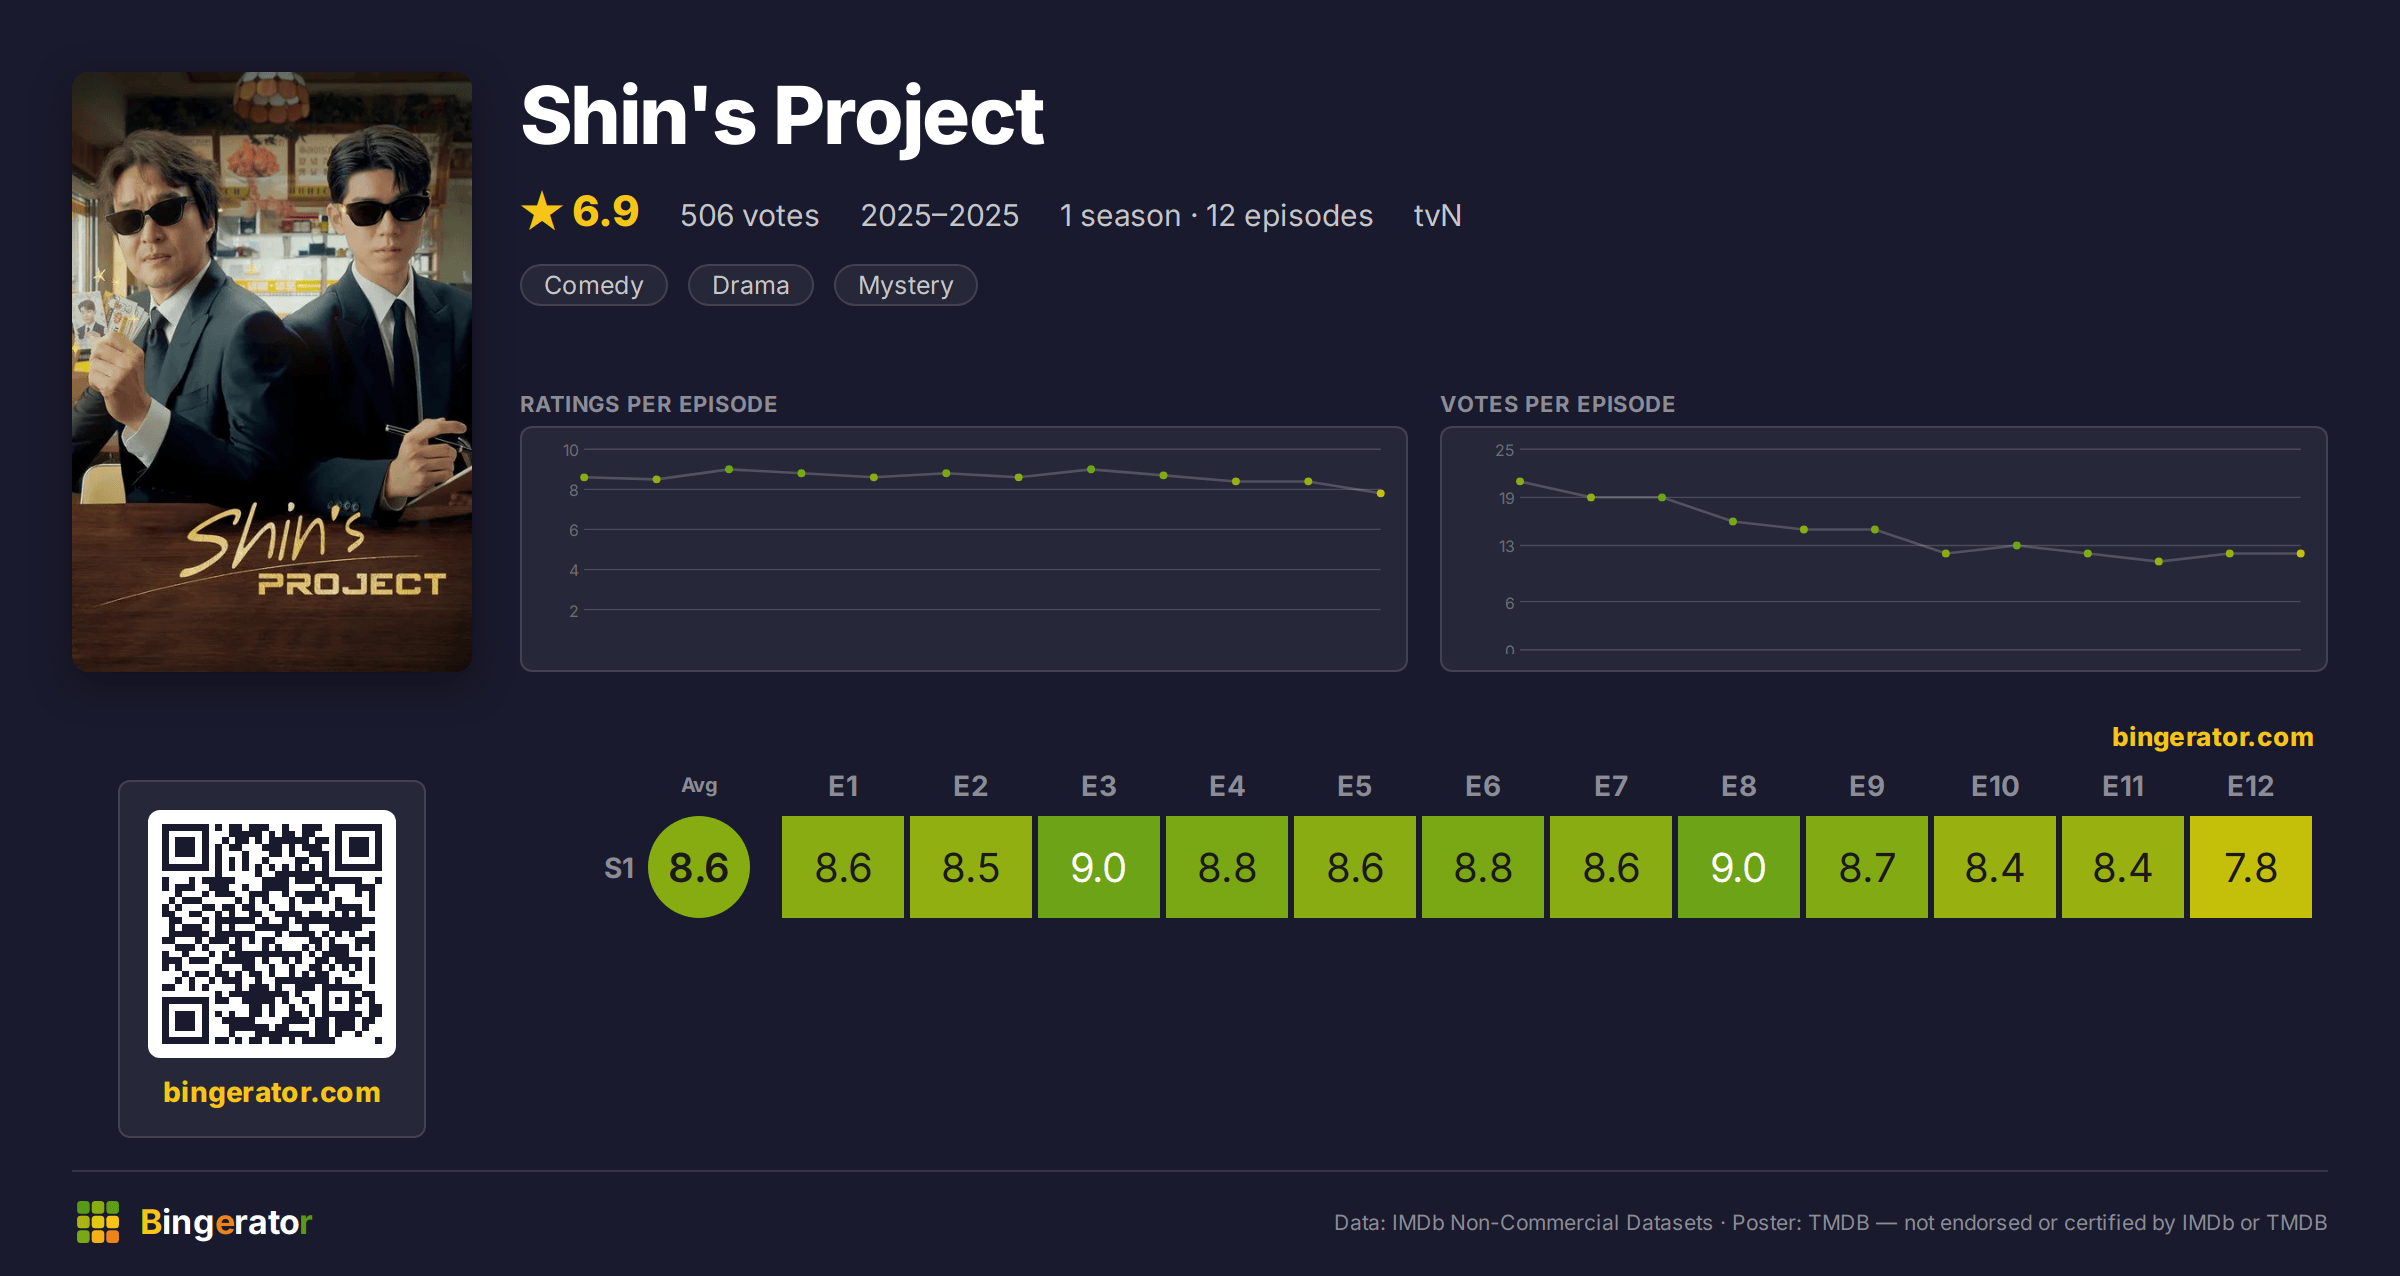Click the E8 rating tile 9.0
Viewport: 2400px width, 1276px height.
(1739, 867)
